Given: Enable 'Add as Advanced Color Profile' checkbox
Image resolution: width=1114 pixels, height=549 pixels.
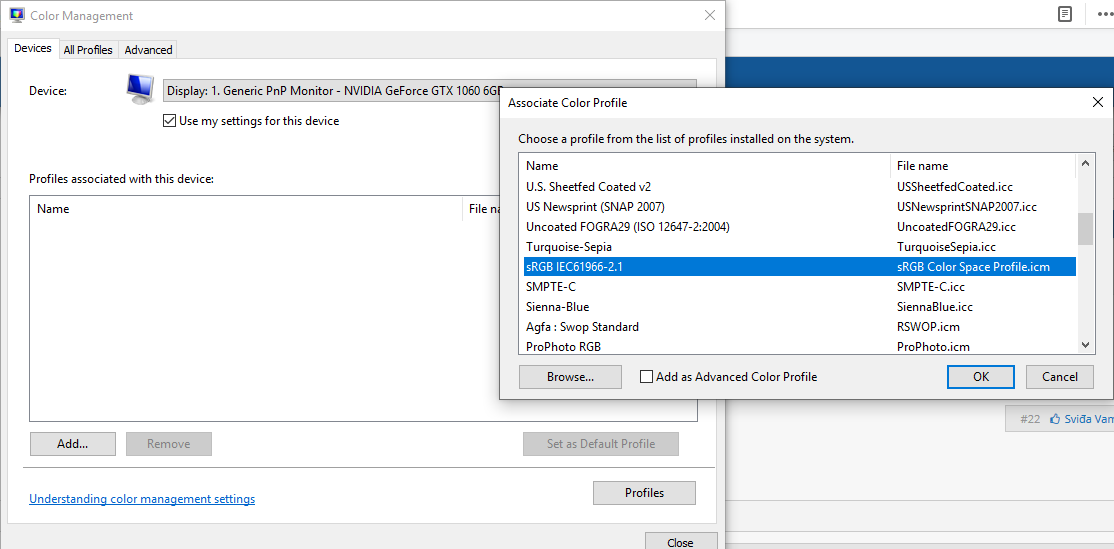Looking at the screenshot, I should [647, 377].
